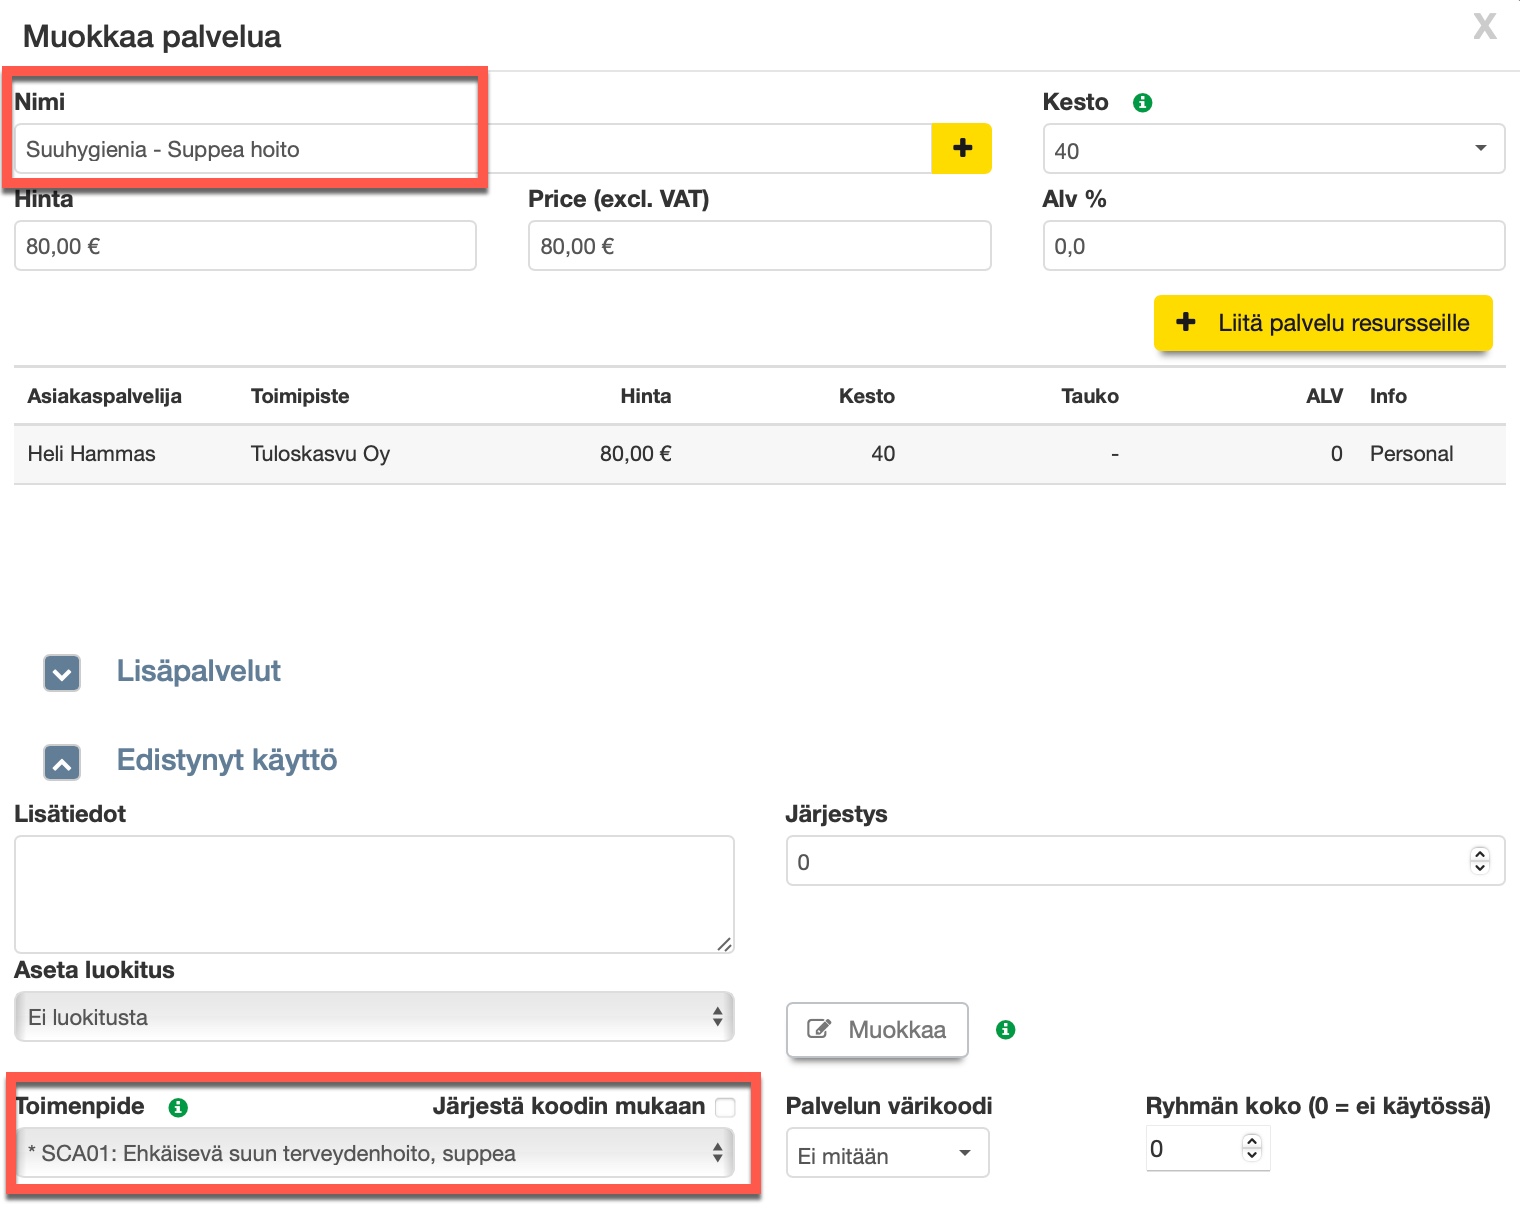Click the green info icon next to Toimenpide
The height and width of the screenshot is (1224, 1520).
tap(178, 1107)
